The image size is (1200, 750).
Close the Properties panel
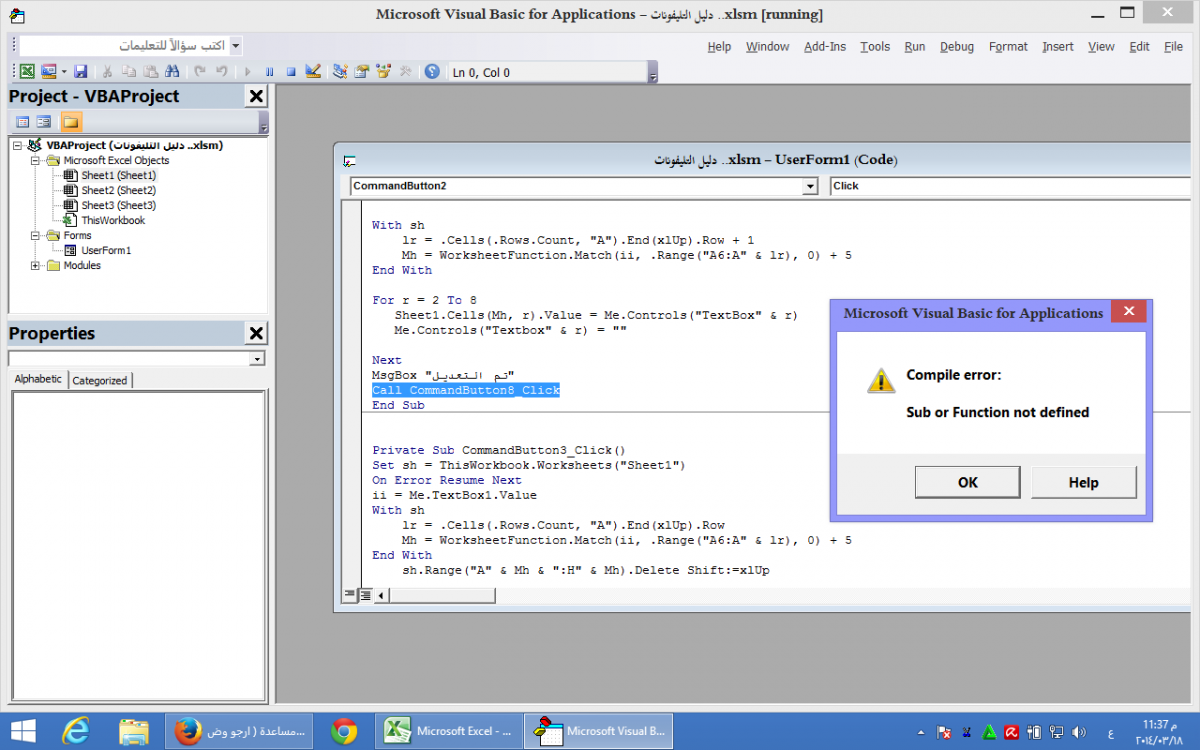click(256, 333)
